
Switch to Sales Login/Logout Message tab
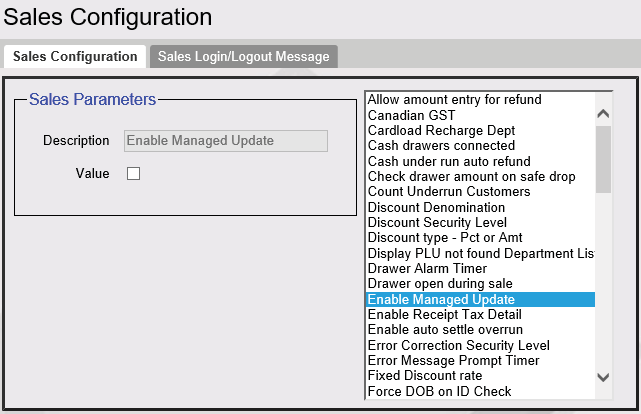[244, 56]
